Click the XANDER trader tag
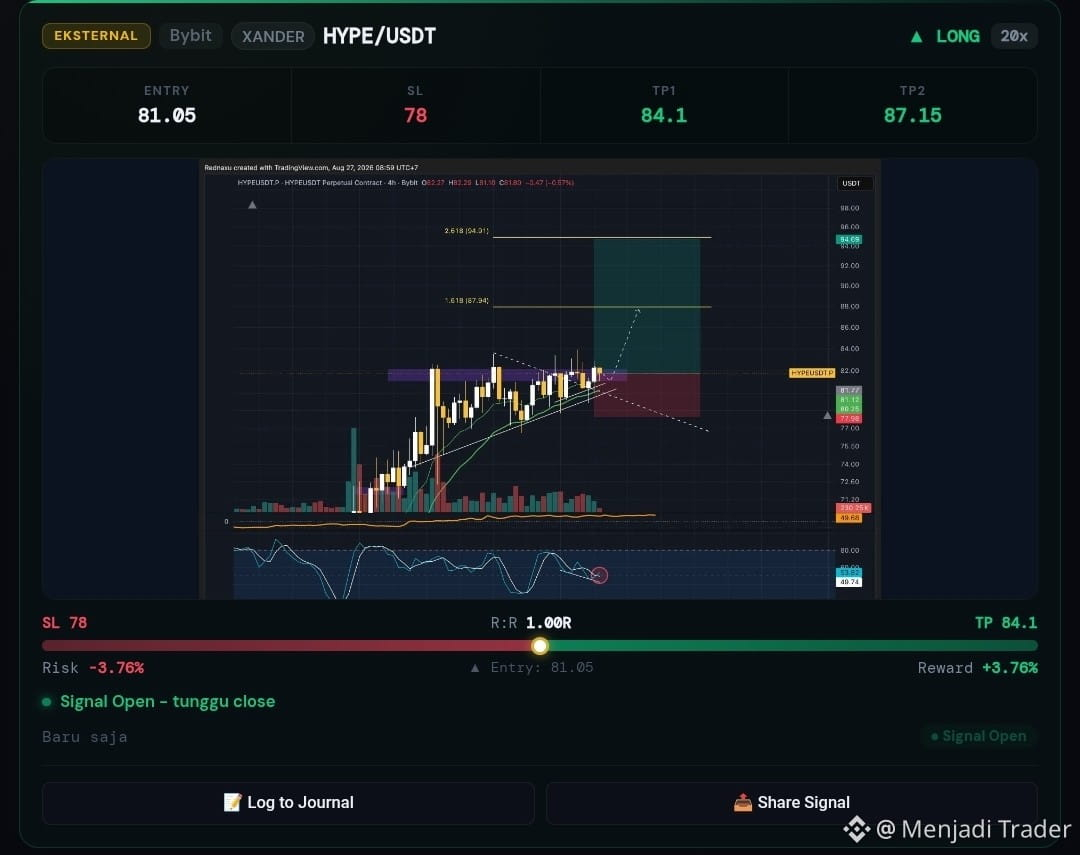 (273, 37)
